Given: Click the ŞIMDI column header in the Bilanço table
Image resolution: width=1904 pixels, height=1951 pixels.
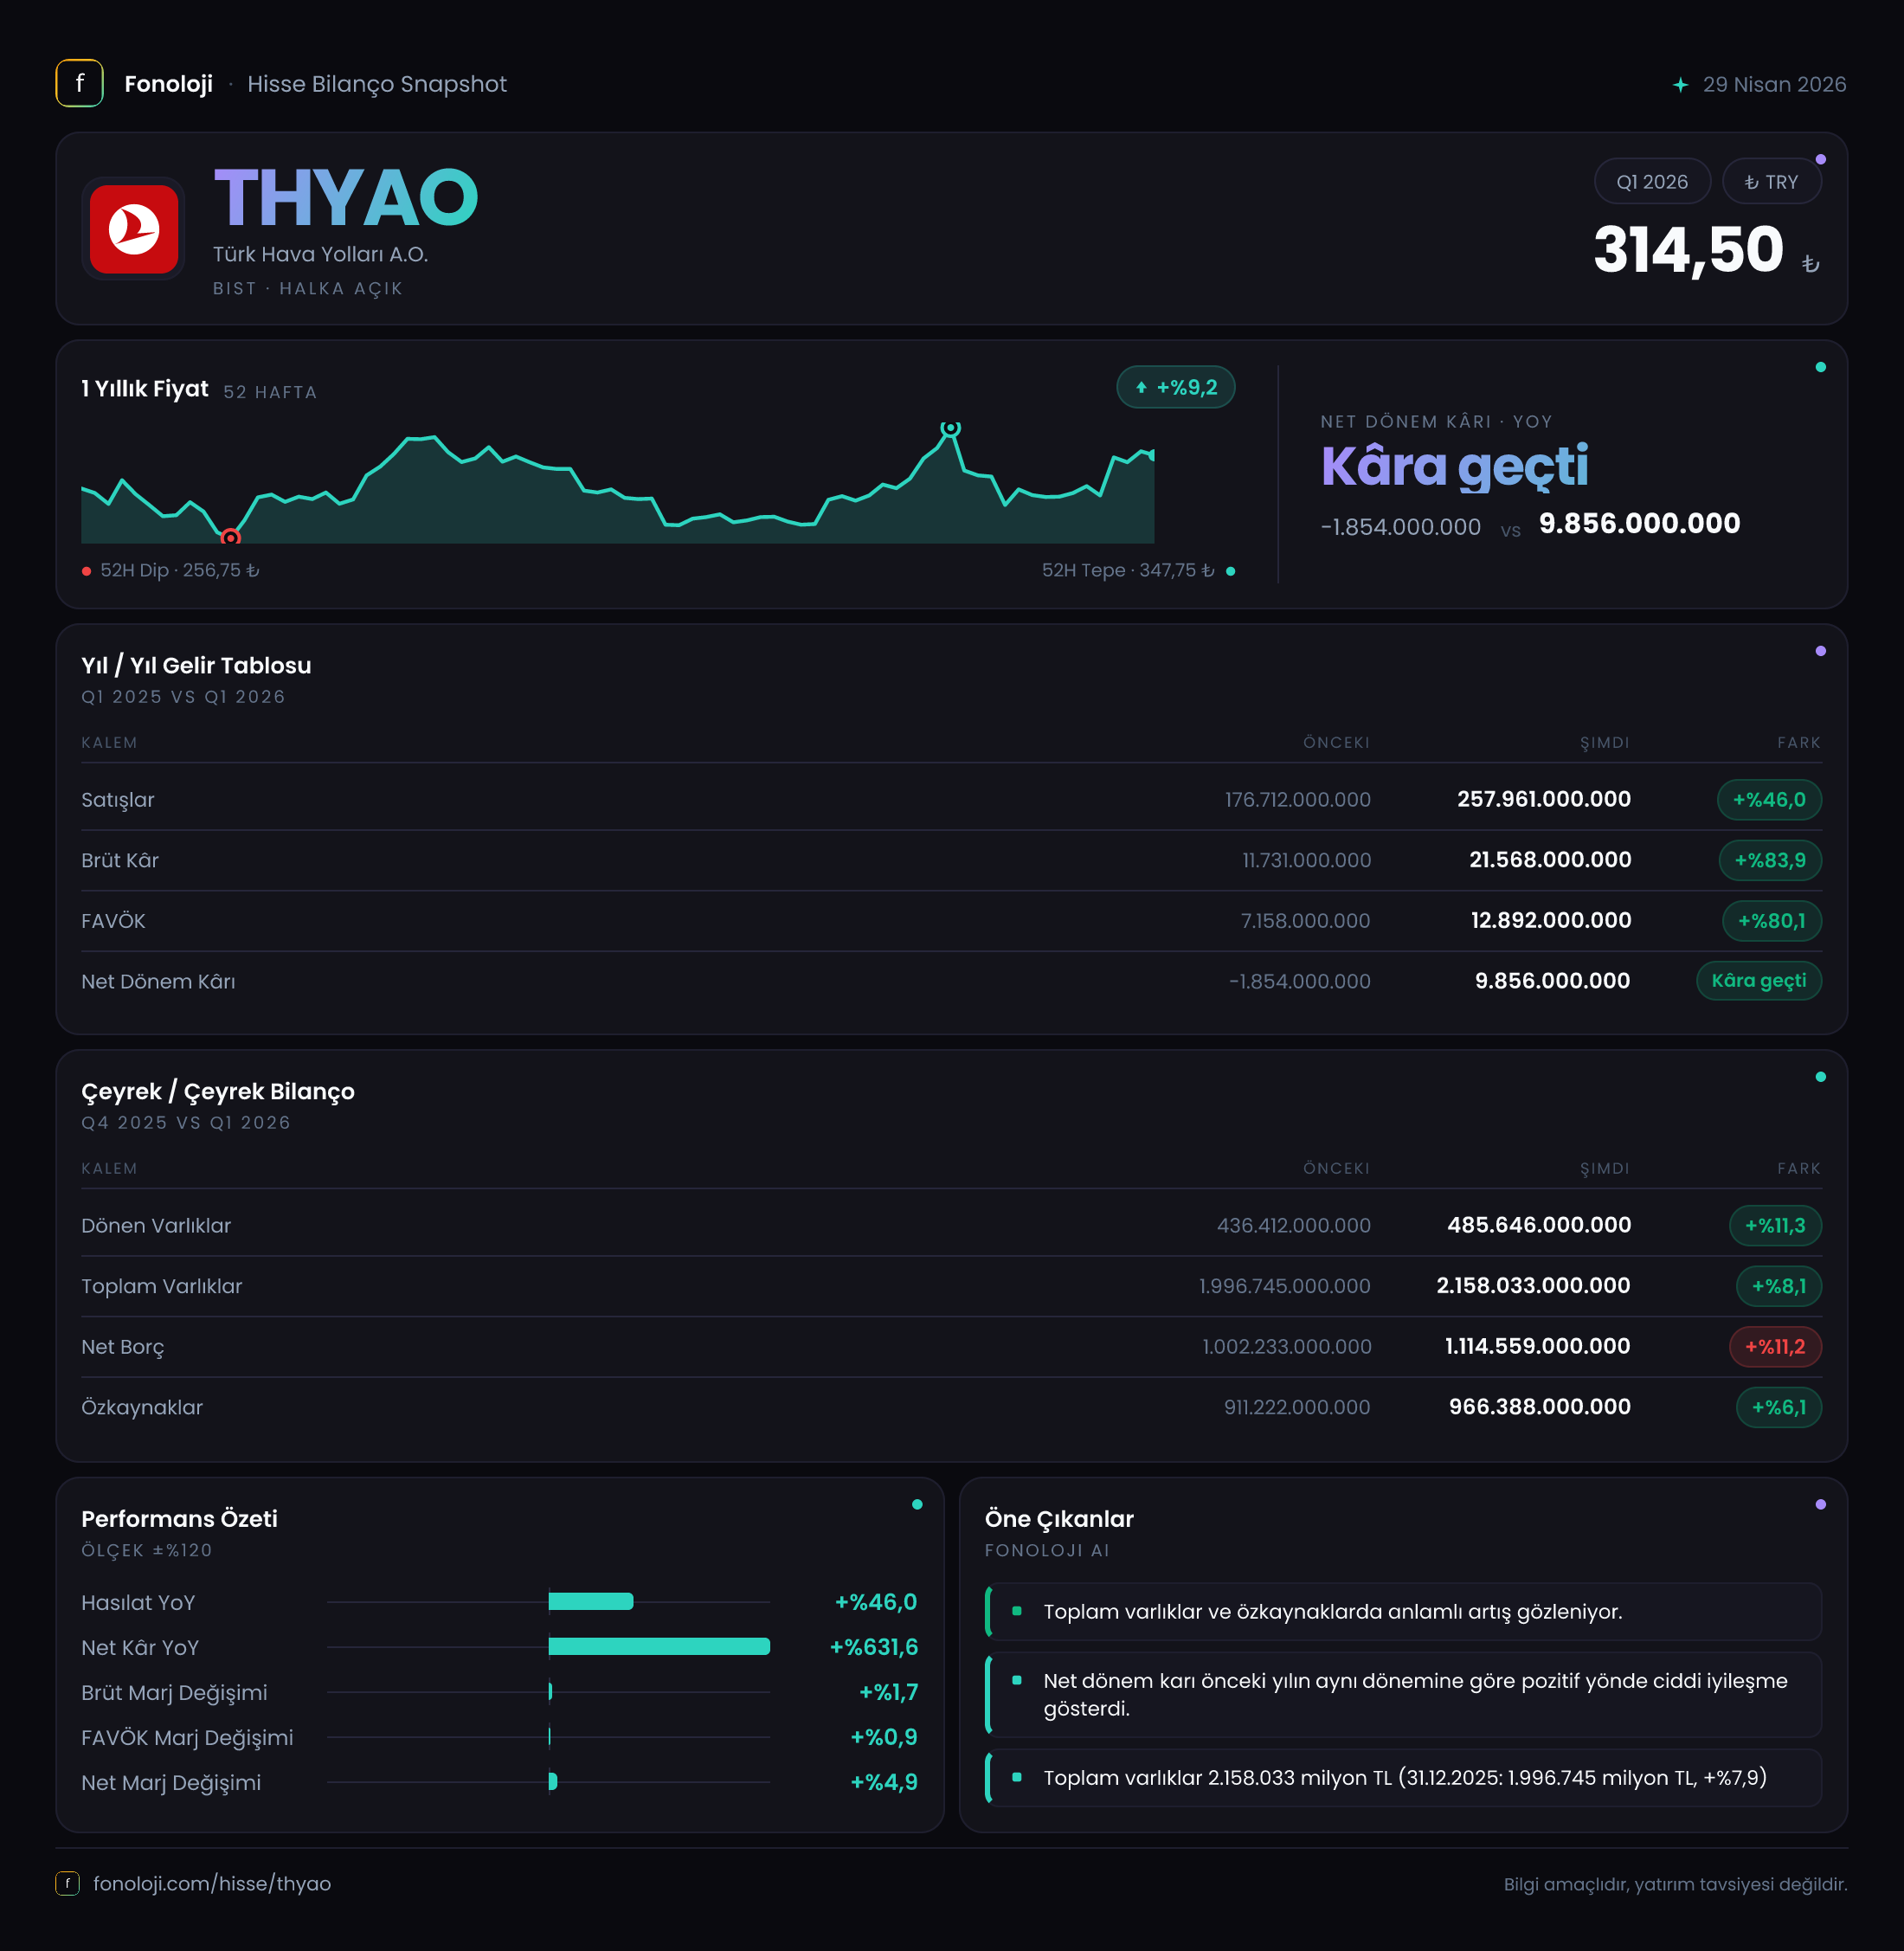Looking at the screenshot, I should tap(1604, 1168).
